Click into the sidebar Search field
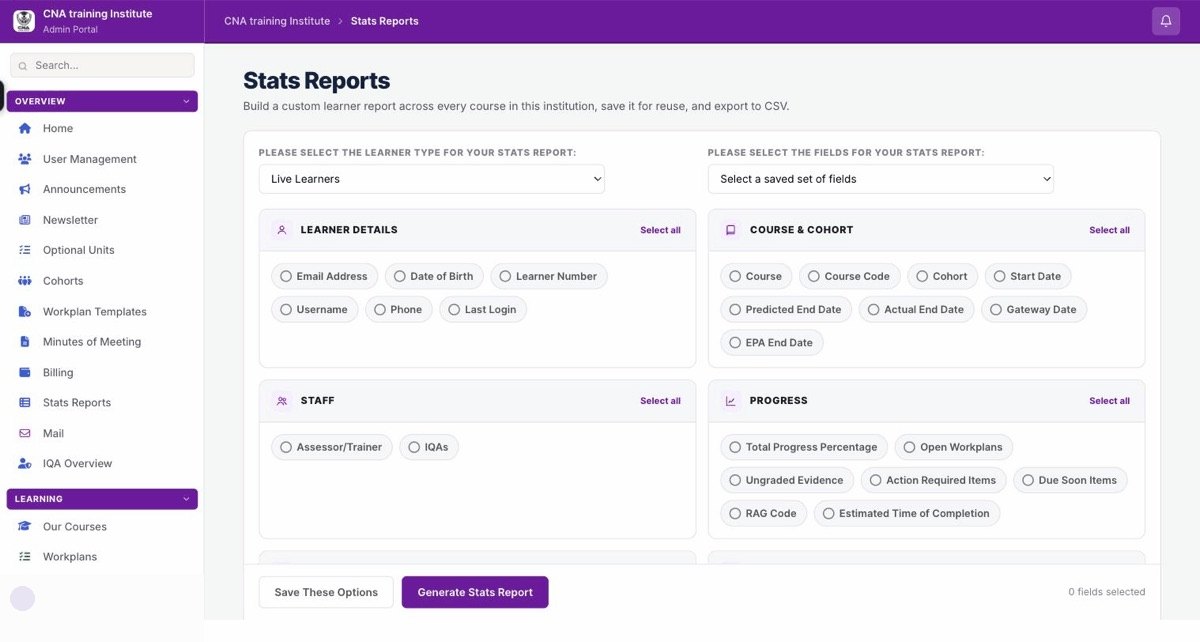Viewport: 1200px width, 642px height. 102,65
